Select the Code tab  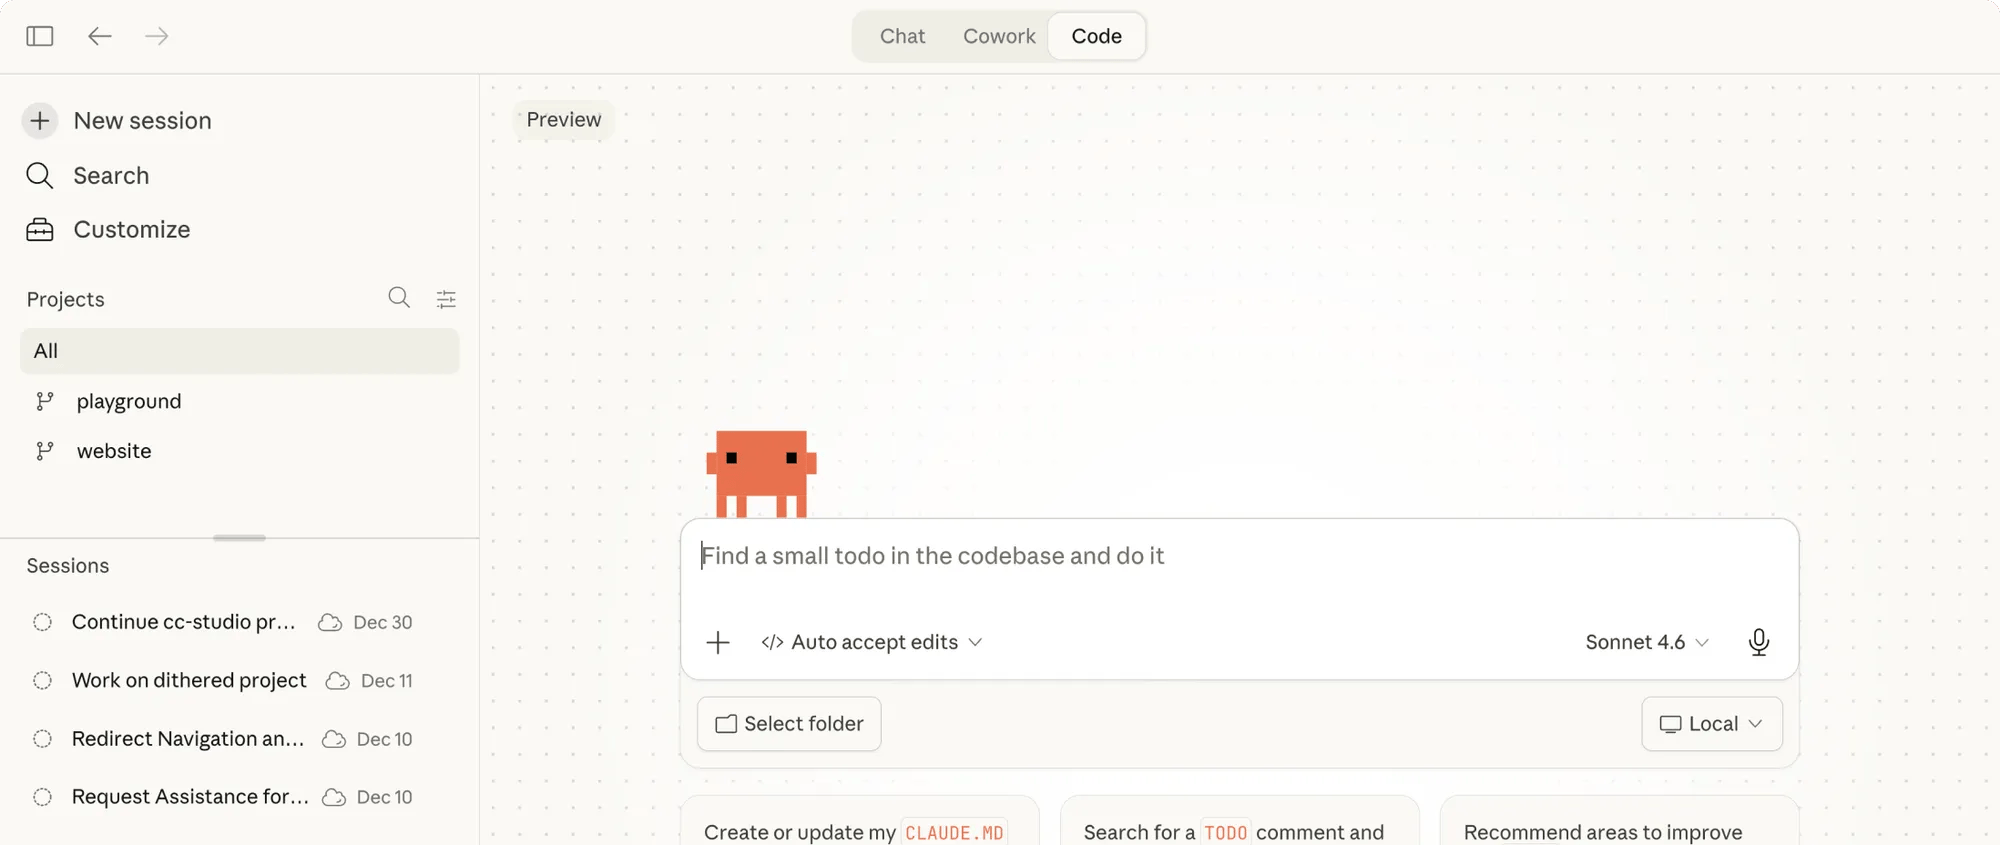click(x=1097, y=36)
